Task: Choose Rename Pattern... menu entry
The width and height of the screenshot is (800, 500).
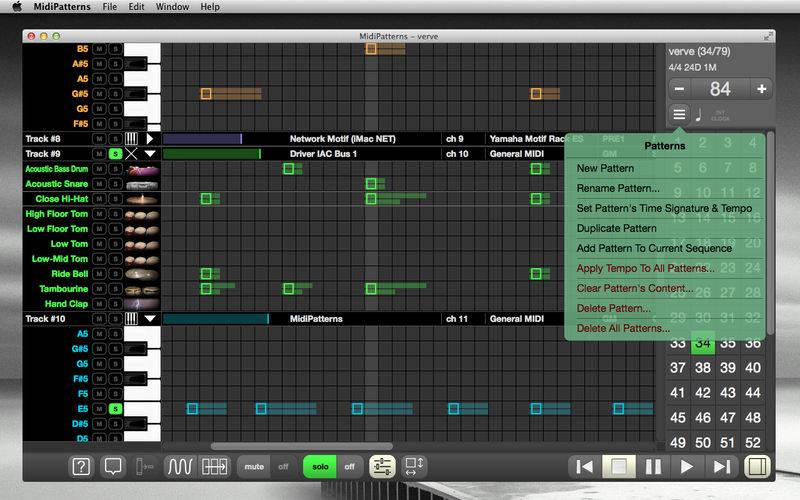Action: pos(617,188)
